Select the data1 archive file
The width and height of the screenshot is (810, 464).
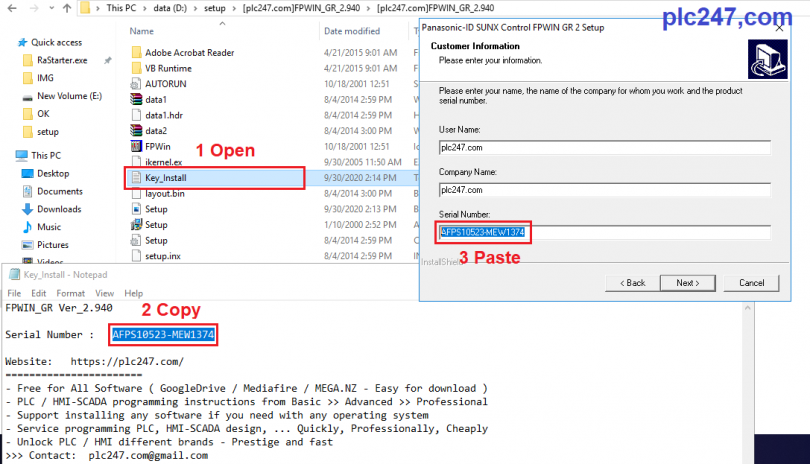click(155, 99)
